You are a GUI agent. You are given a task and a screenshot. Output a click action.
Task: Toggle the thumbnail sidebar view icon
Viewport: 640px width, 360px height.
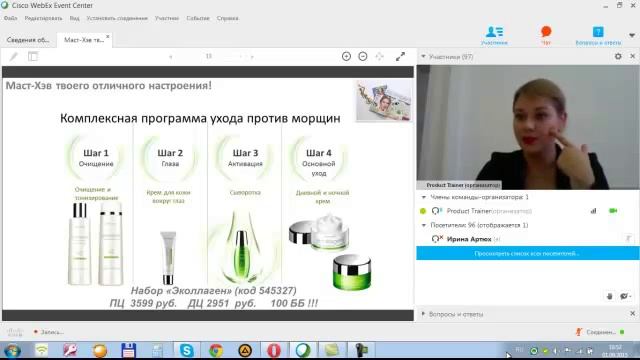pos(33,57)
